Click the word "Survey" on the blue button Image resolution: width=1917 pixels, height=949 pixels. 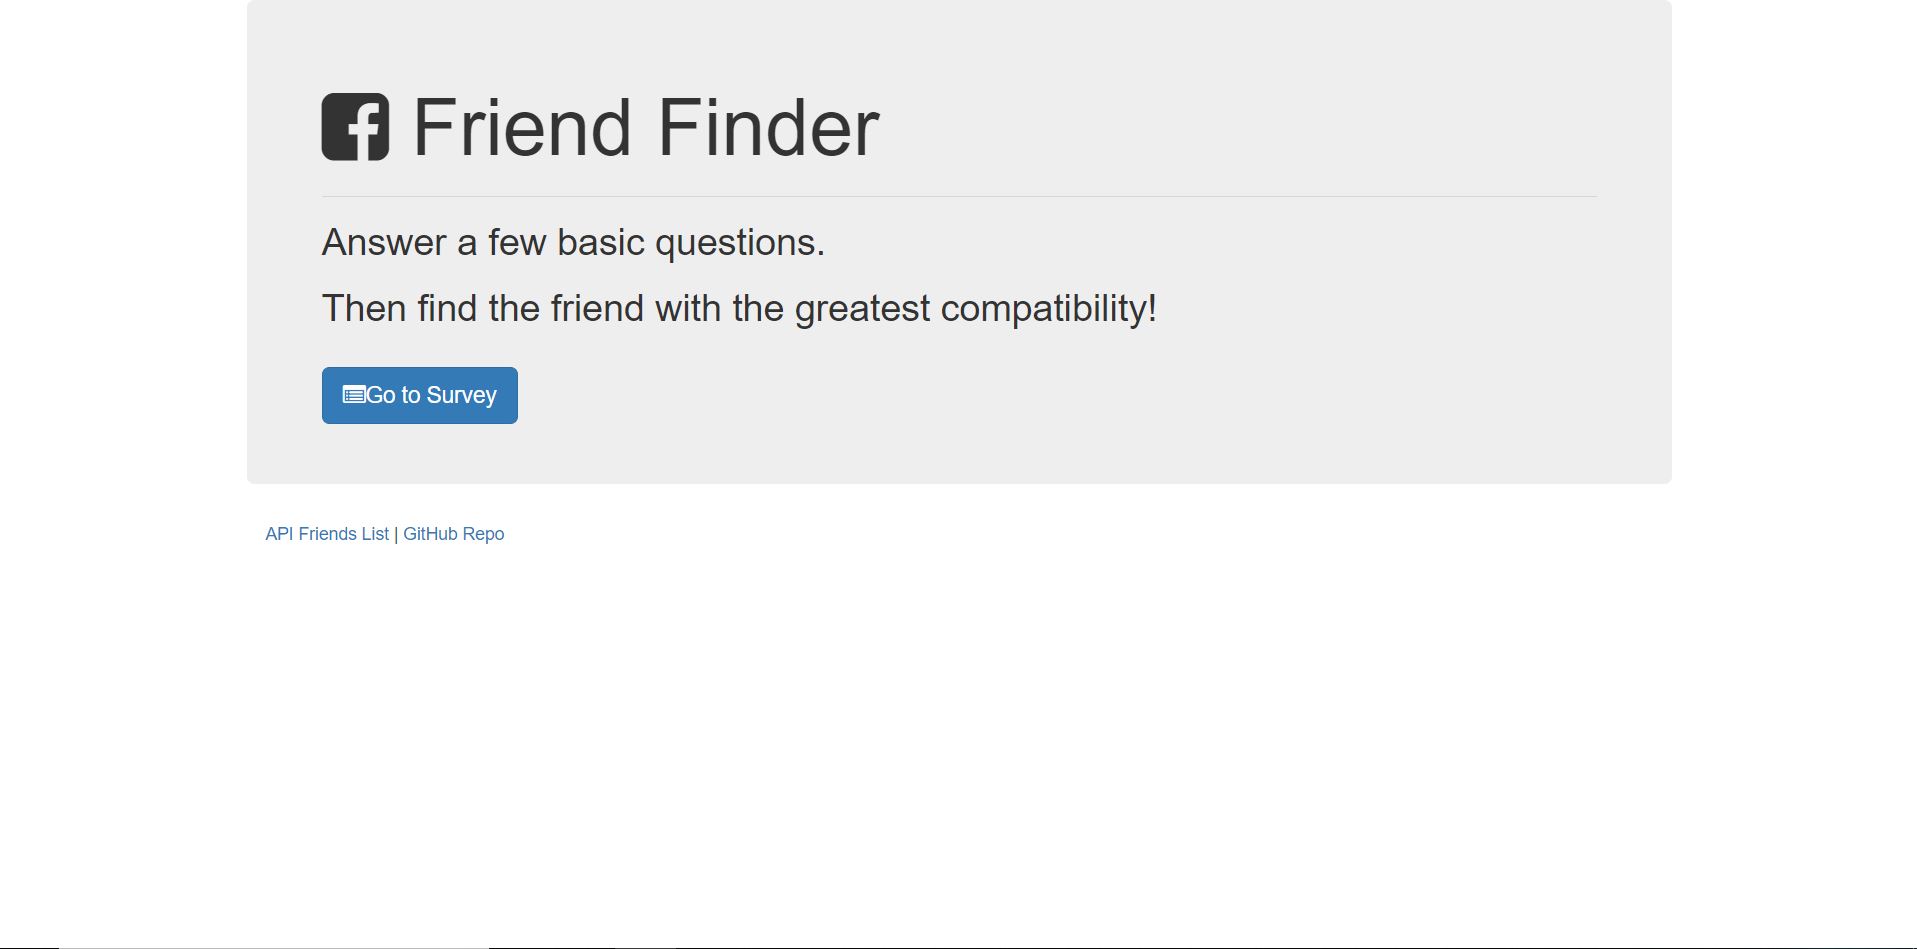coord(461,396)
